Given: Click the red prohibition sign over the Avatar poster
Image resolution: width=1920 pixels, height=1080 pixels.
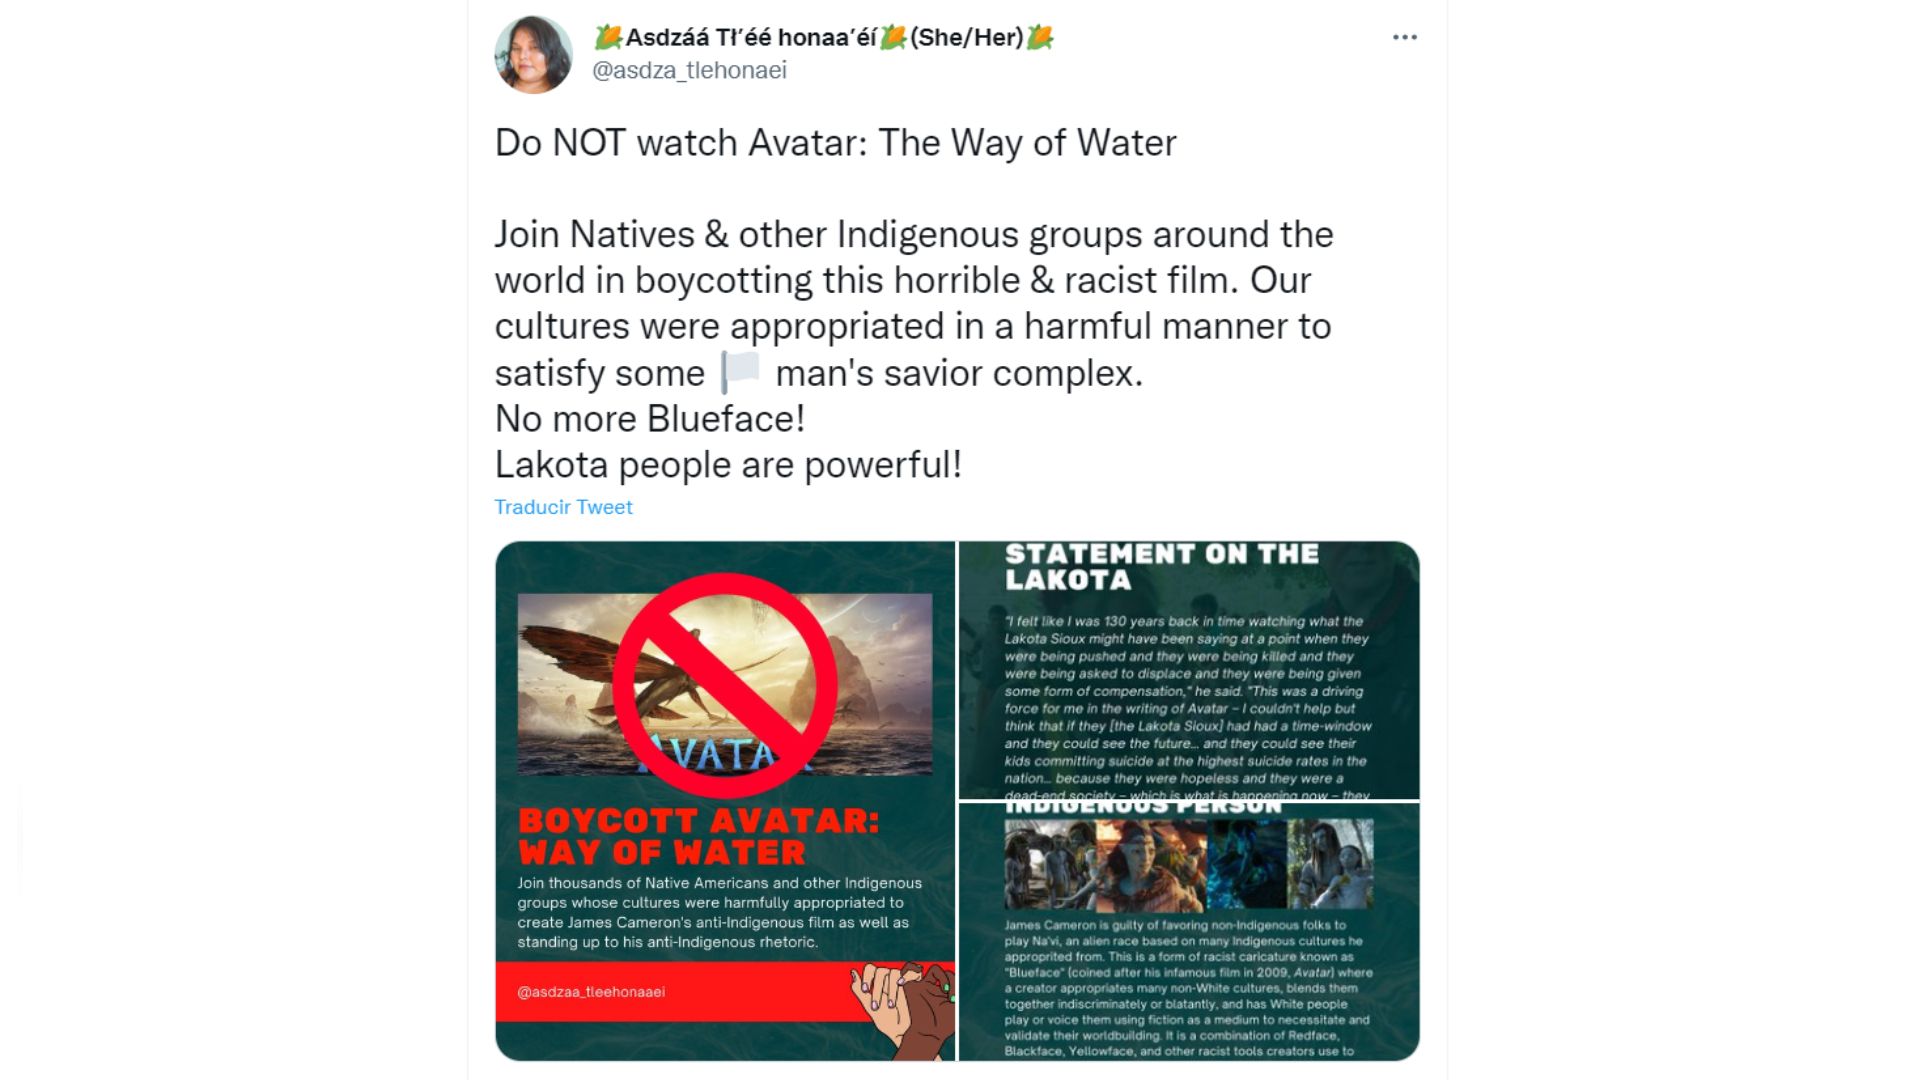Looking at the screenshot, I should (x=725, y=686).
